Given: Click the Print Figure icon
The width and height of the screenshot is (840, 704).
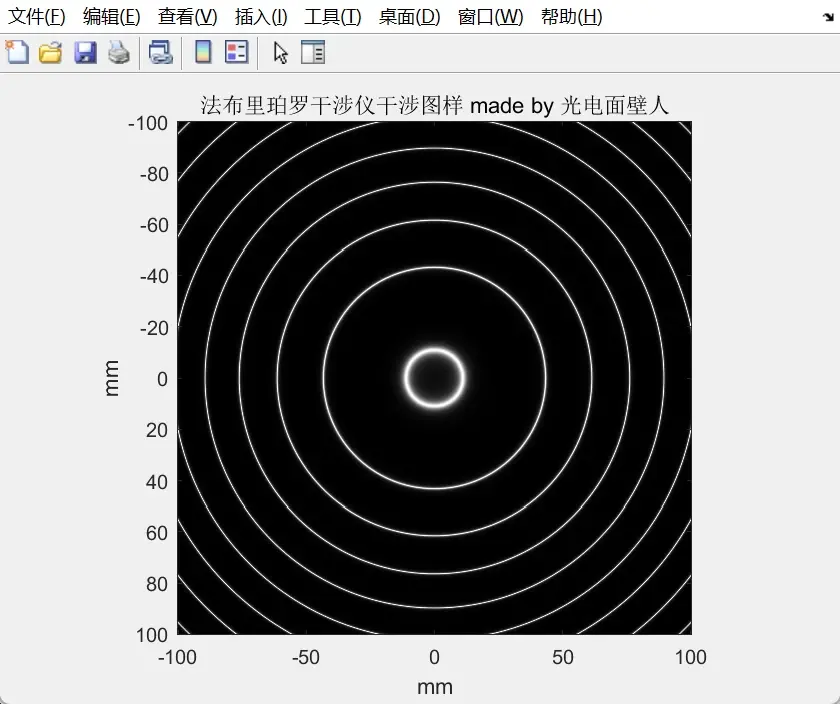Looking at the screenshot, I should (x=119, y=53).
